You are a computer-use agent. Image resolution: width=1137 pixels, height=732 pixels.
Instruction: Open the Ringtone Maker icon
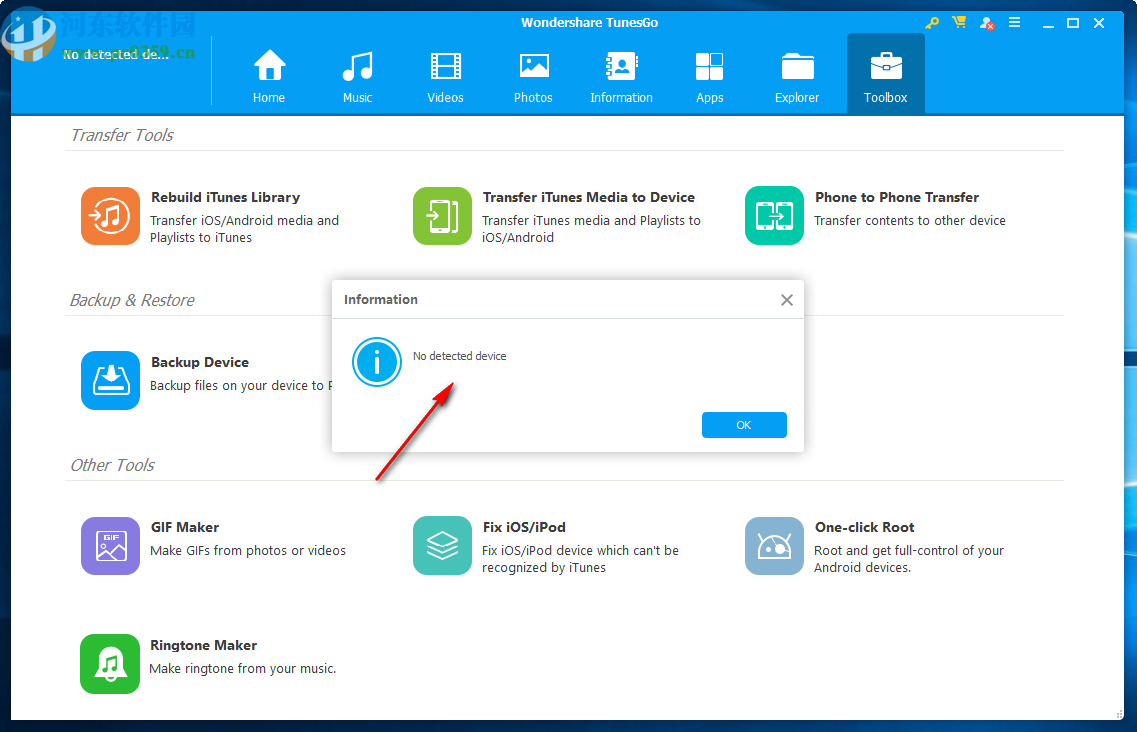click(110, 664)
